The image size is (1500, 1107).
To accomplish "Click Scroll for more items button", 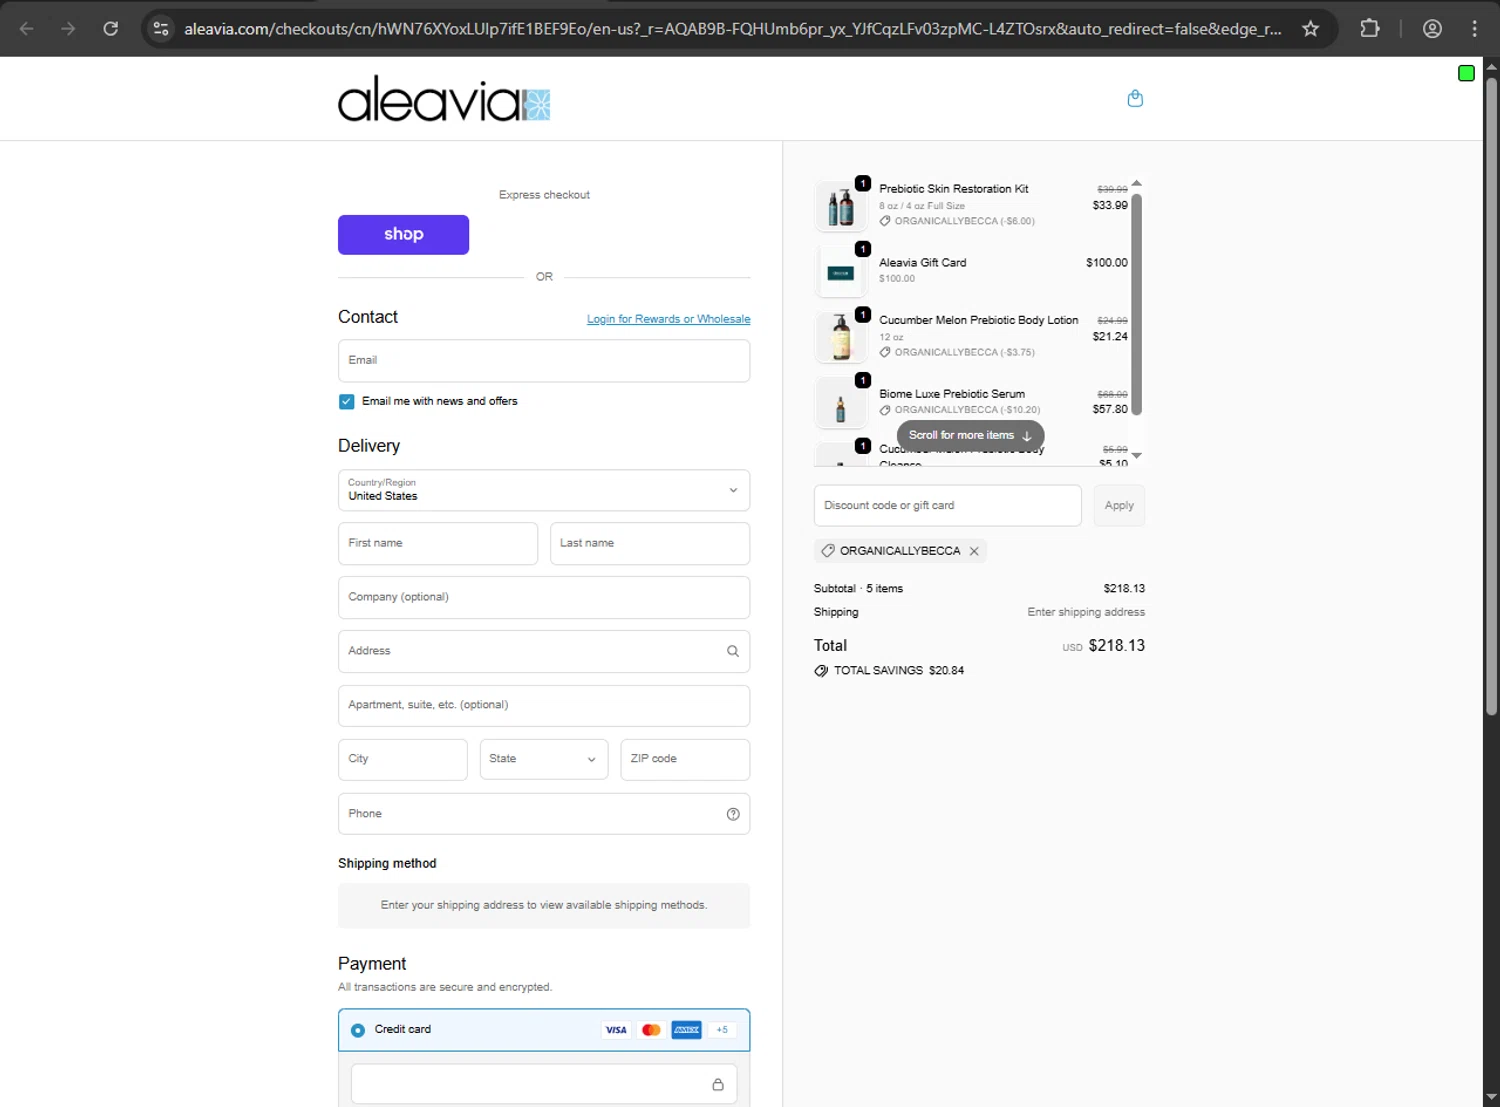I will pyautogui.click(x=970, y=435).
